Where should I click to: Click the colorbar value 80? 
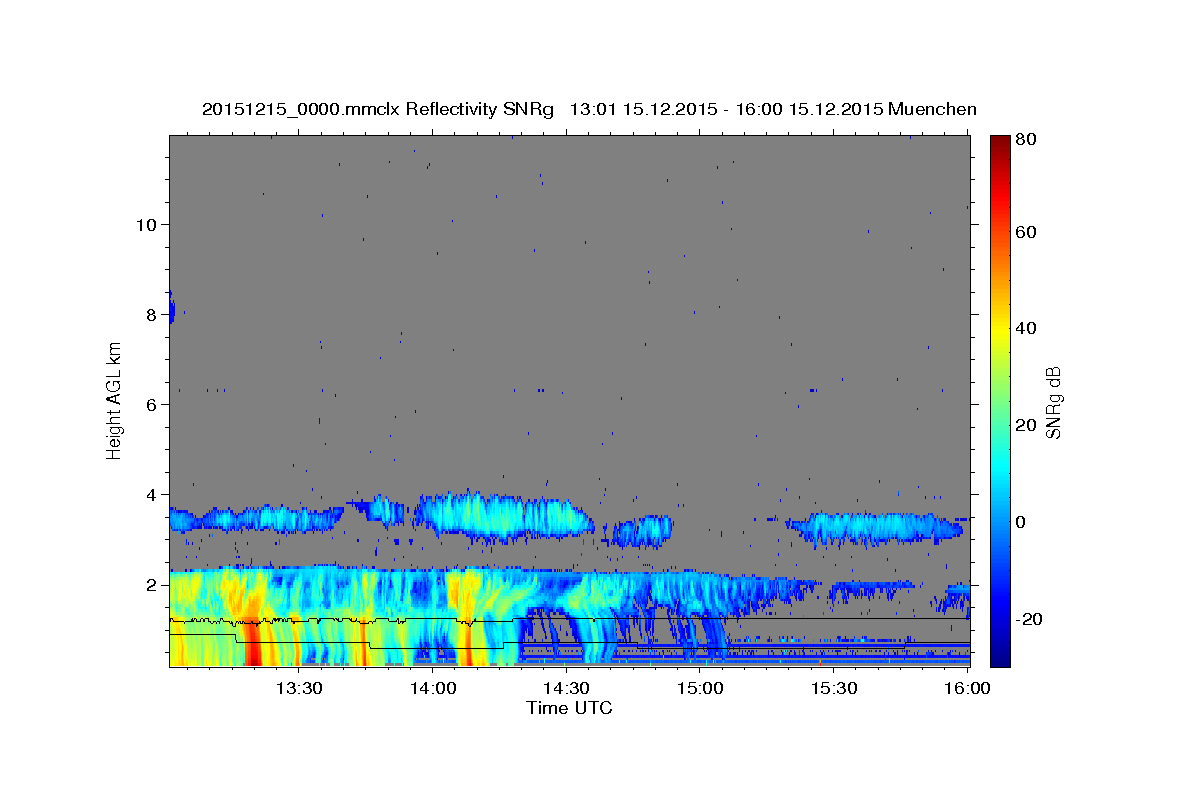point(1026,140)
